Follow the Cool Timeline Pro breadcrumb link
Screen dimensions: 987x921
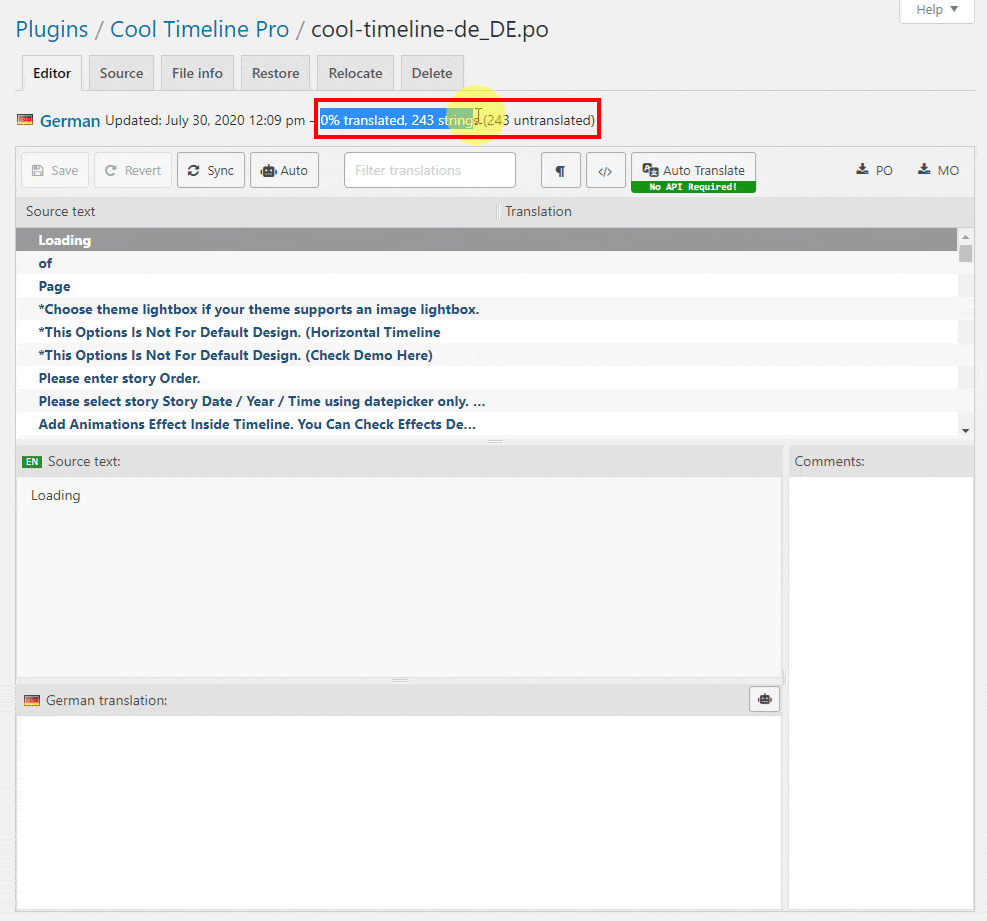pyautogui.click(x=200, y=30)
